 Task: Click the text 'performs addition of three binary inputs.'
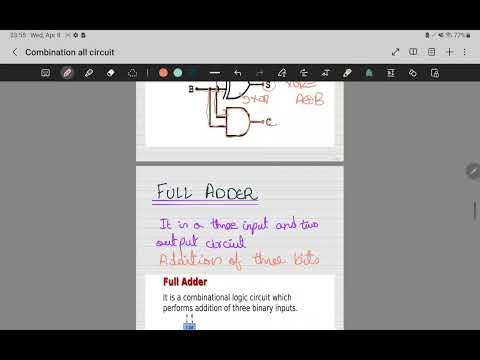click(x=230, y=308)
